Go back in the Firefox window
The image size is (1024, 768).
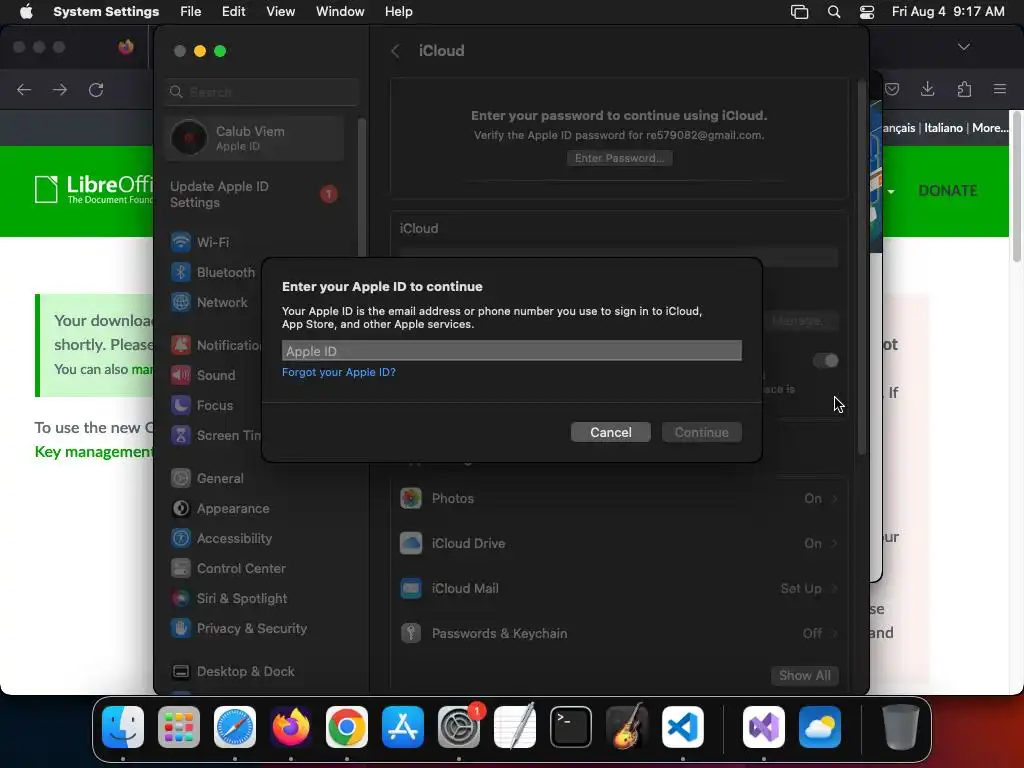[24, 89]
